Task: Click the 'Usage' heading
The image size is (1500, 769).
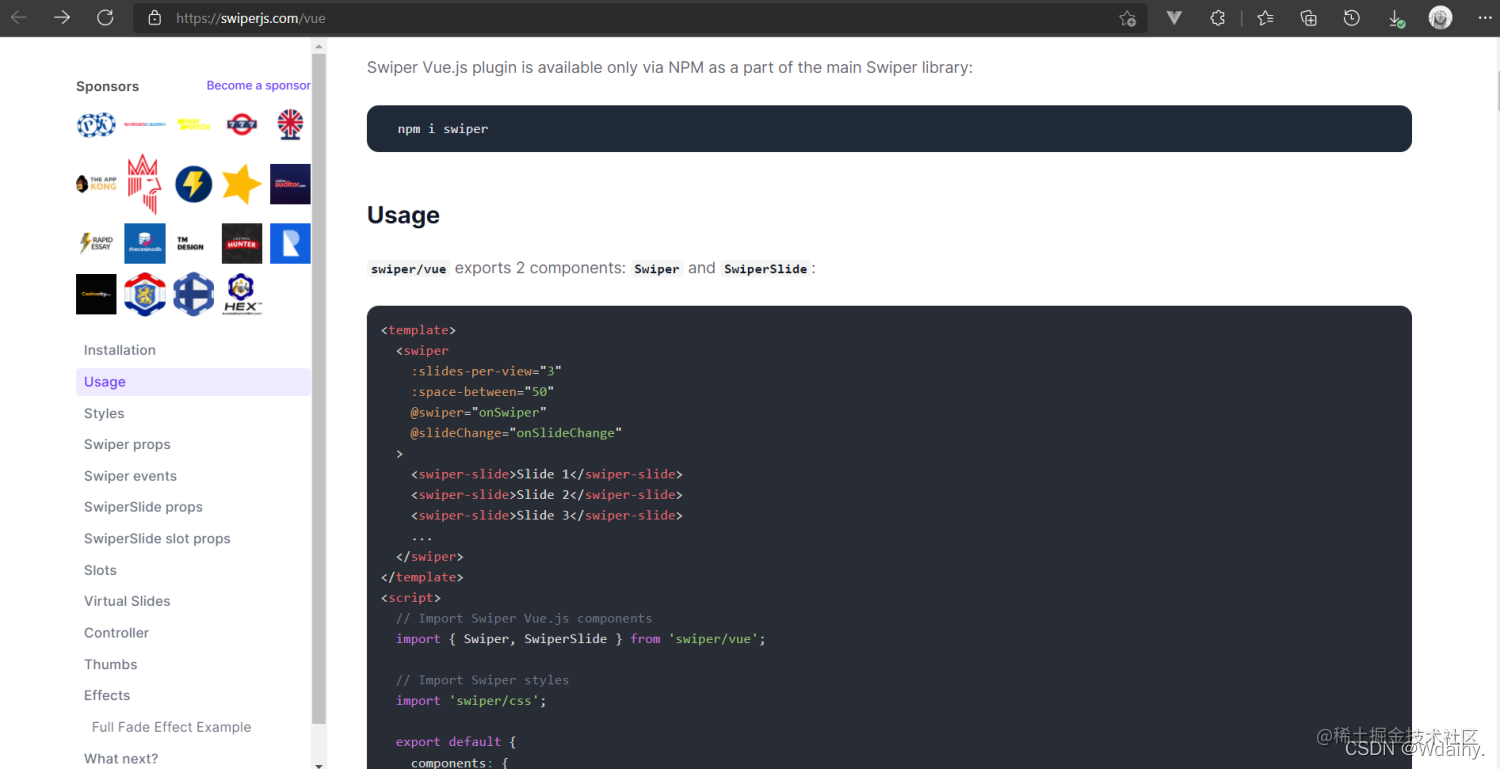Action: click(403, 215)
